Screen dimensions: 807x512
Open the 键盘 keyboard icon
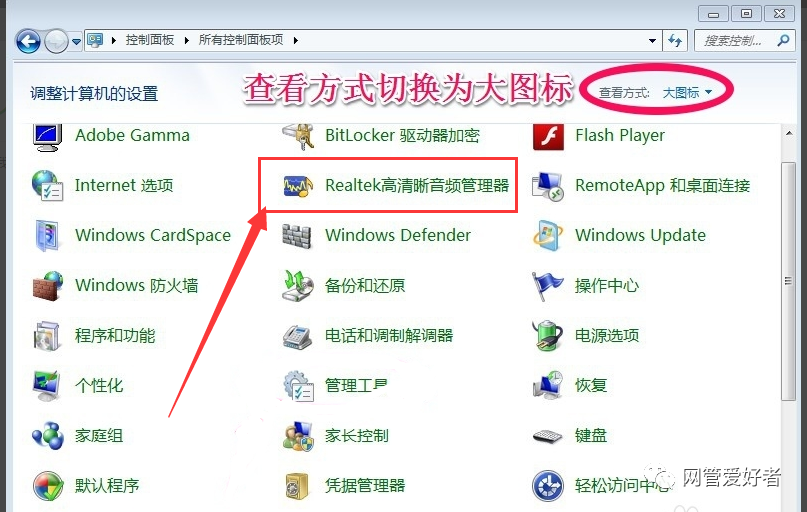[x=547, y=437]
